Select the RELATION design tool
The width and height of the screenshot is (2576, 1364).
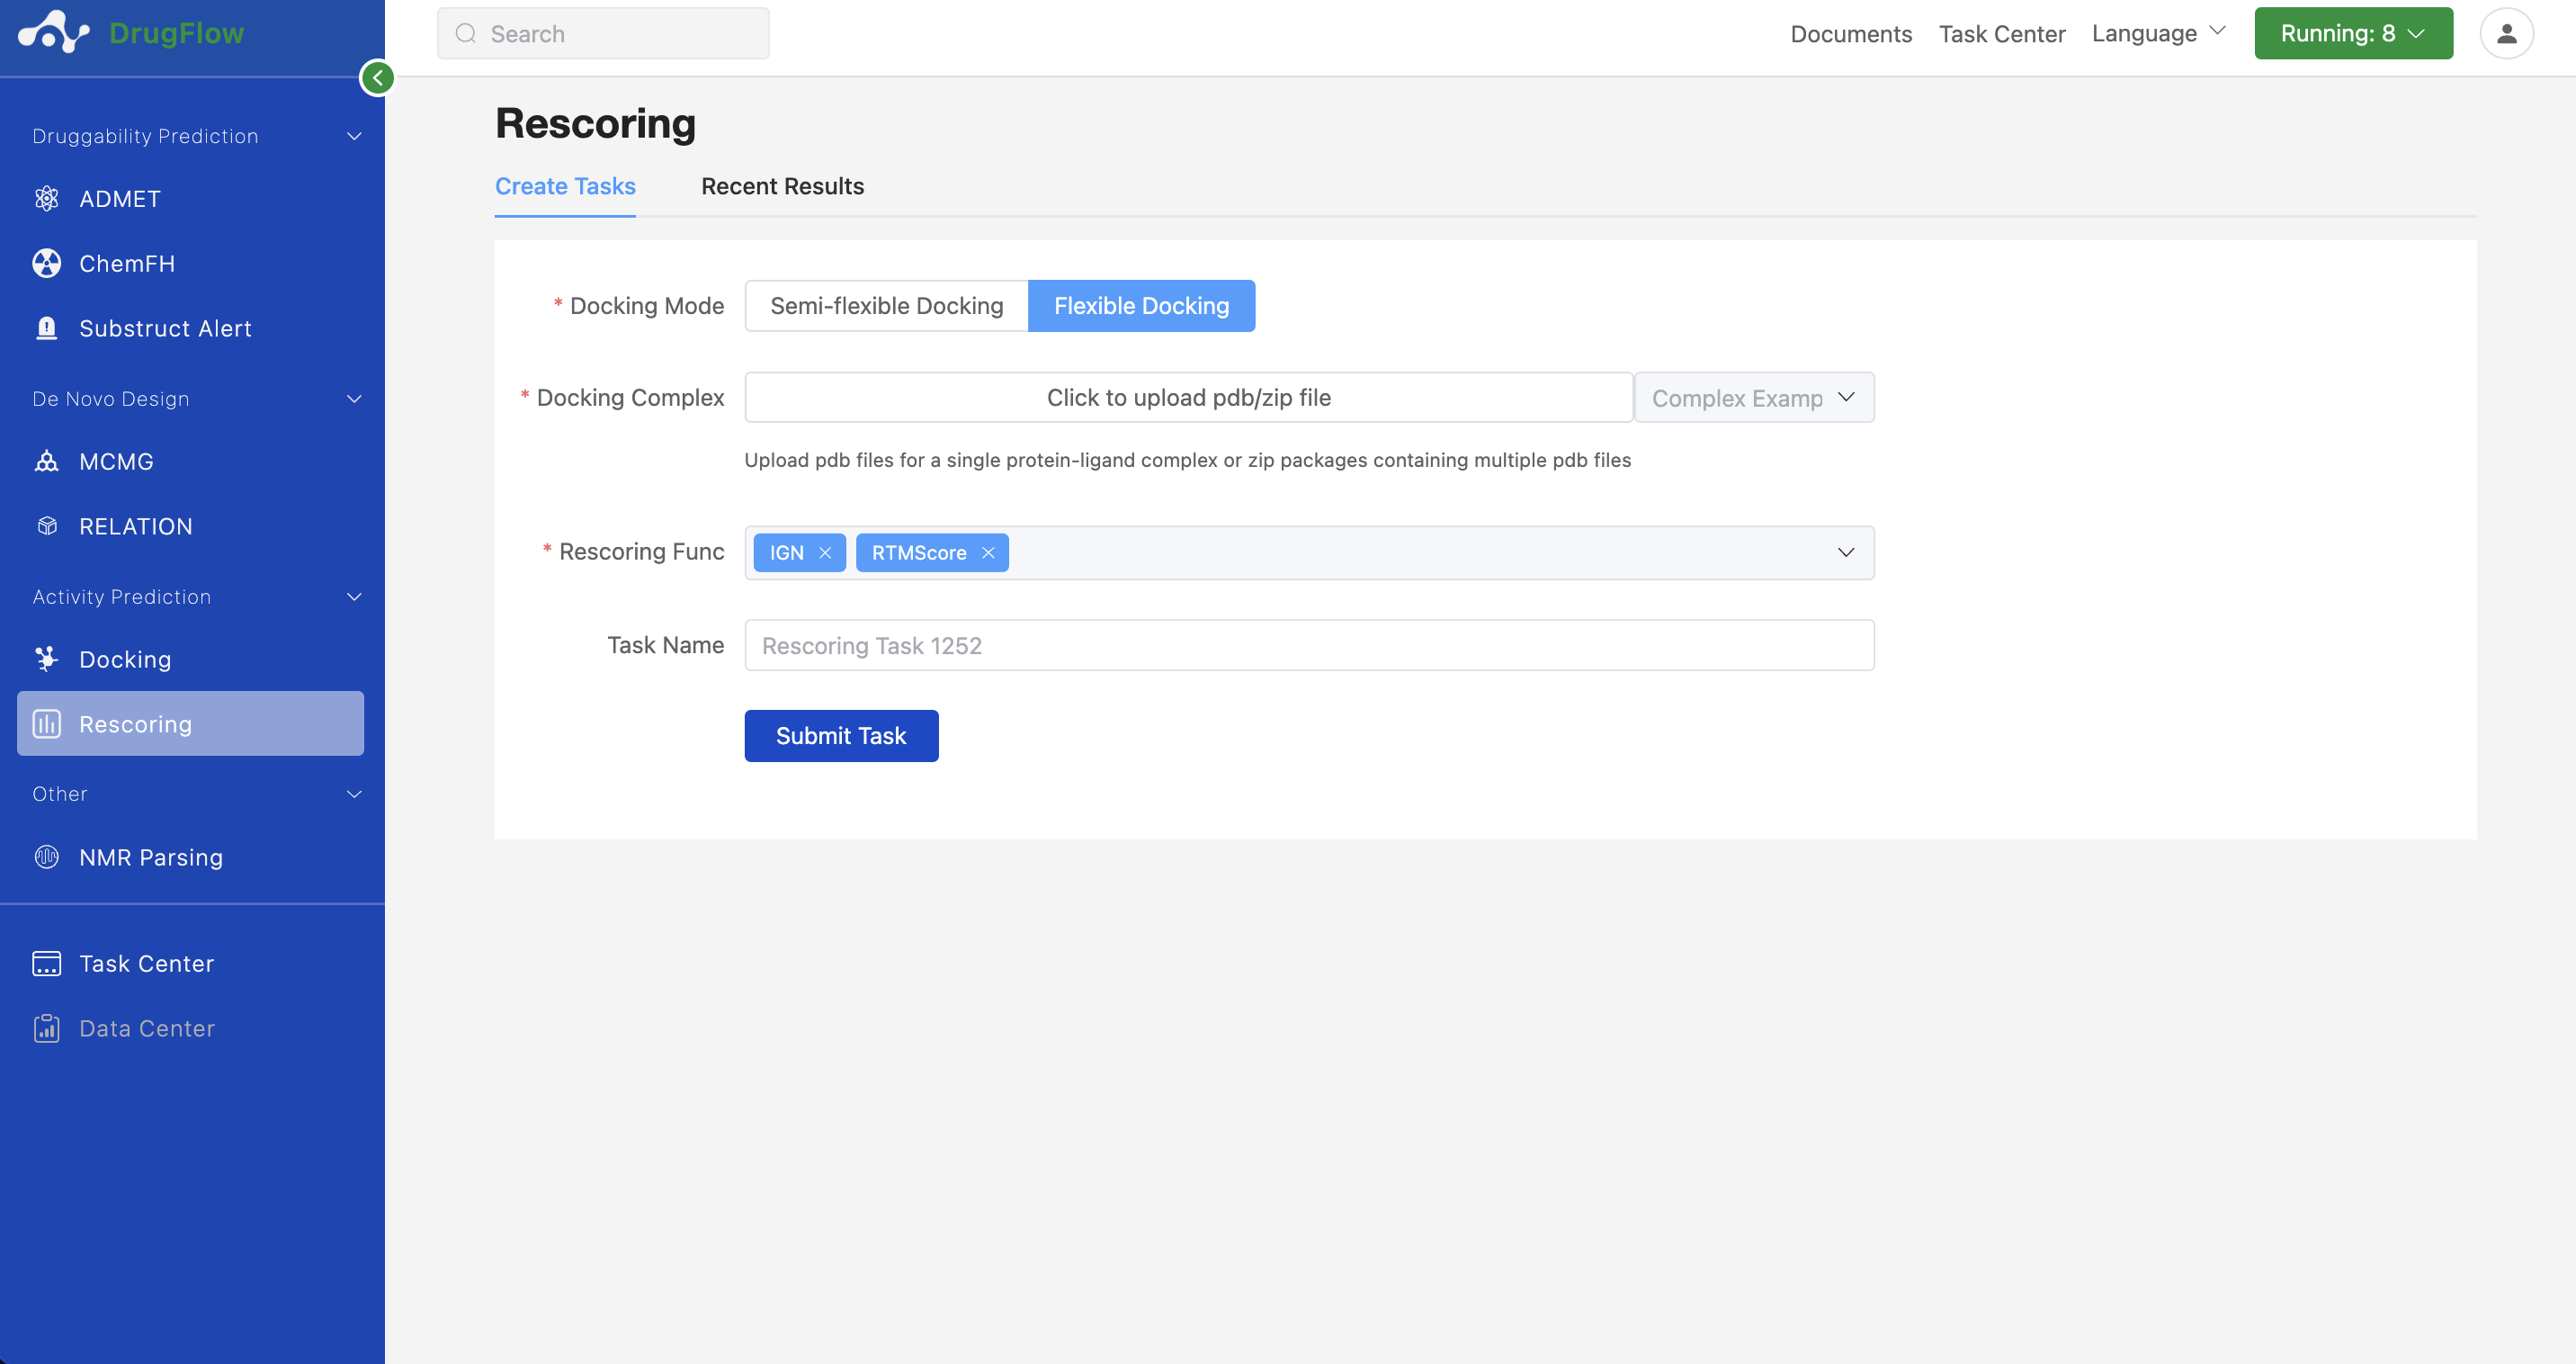136,526
